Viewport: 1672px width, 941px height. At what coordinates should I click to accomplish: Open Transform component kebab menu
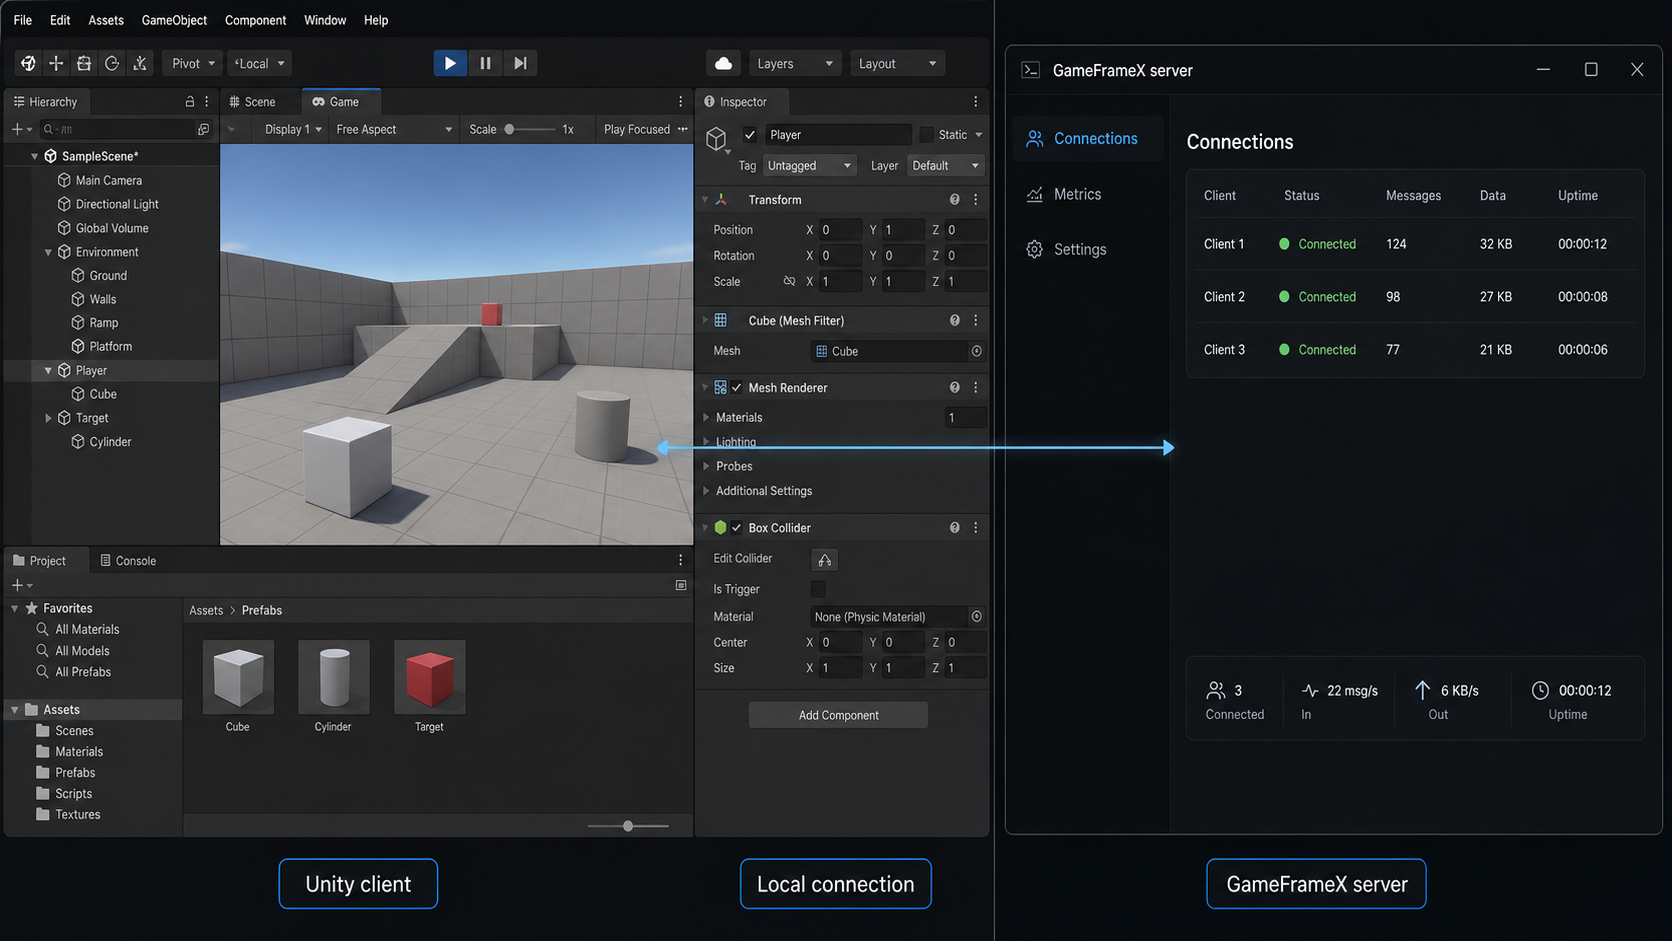point(976,200)
